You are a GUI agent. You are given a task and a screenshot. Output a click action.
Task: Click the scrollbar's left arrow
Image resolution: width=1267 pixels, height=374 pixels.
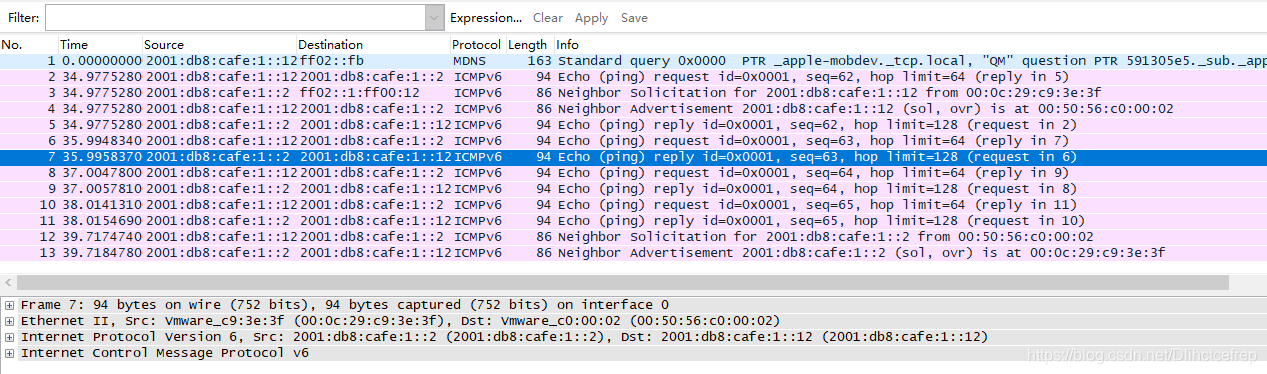coord(8,283)
